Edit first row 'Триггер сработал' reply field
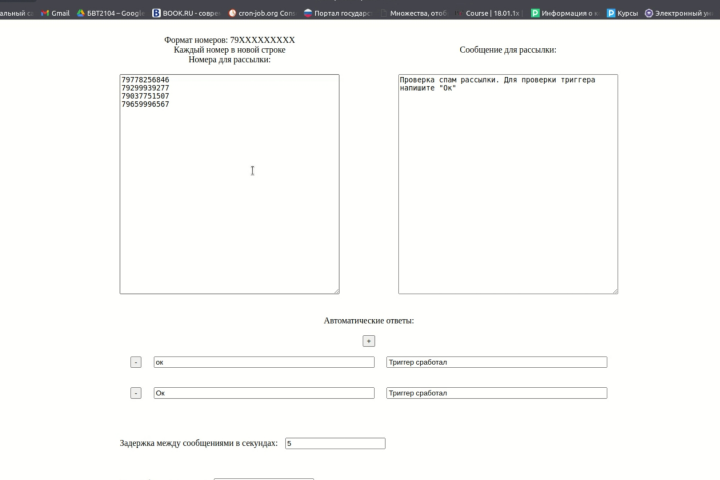This screenshot has height=480, width=720. 497,362
